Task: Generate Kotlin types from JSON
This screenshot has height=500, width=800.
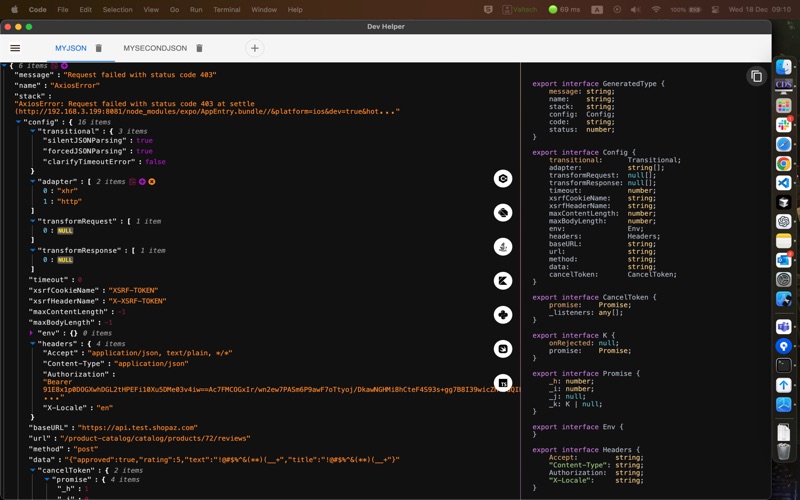Action: point(503,281)
